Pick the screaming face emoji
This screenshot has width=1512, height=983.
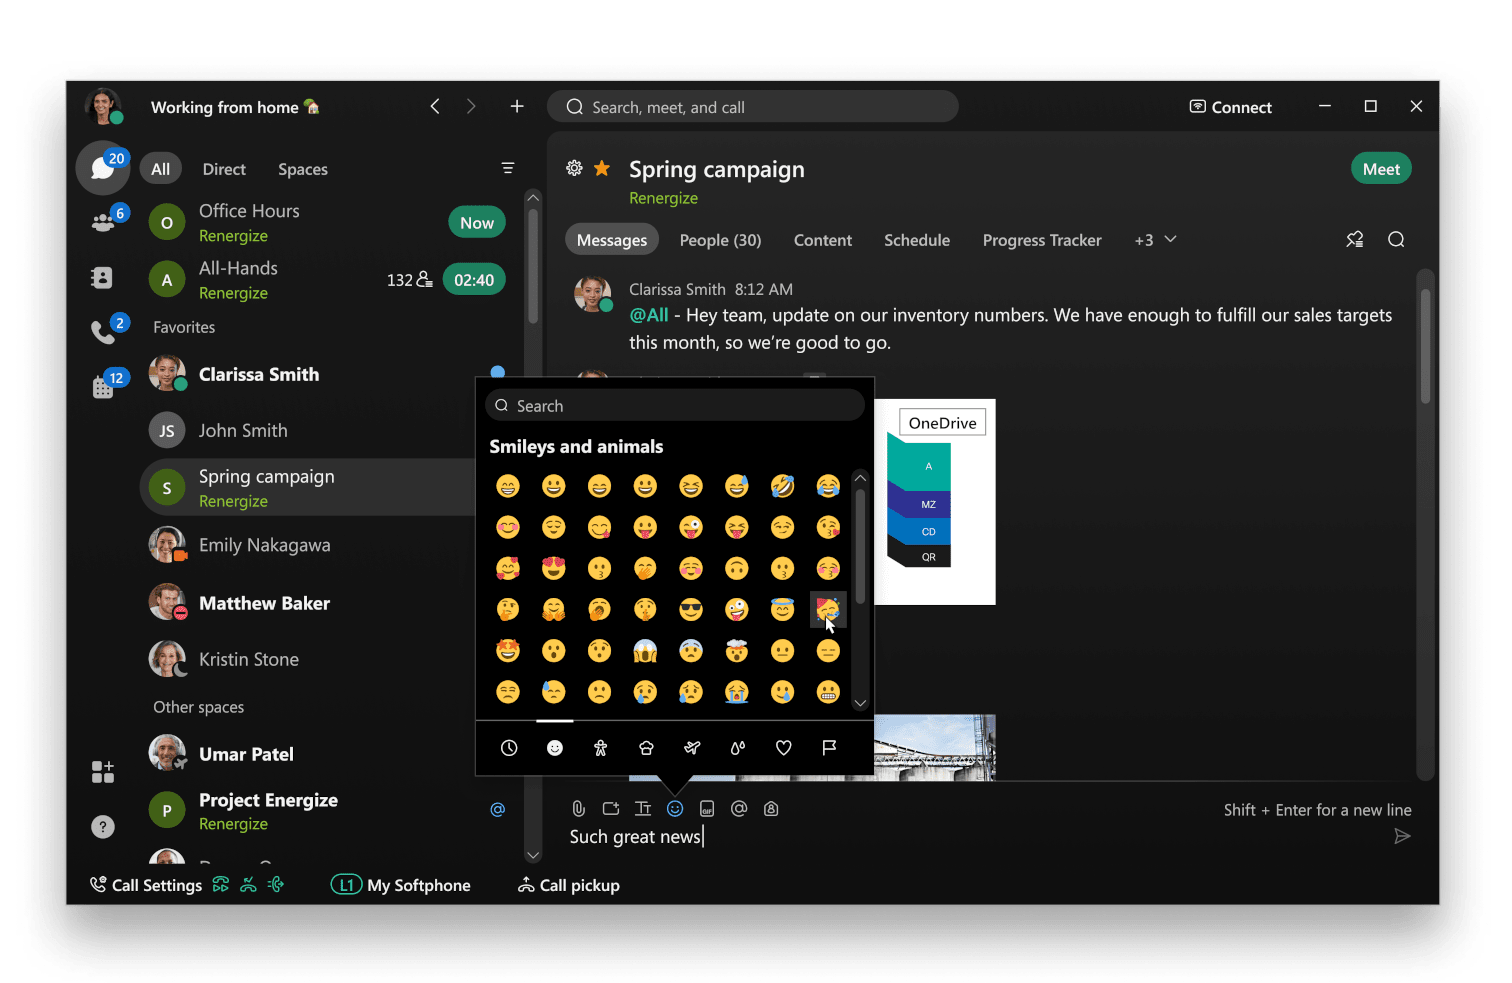tap(645, 651)
